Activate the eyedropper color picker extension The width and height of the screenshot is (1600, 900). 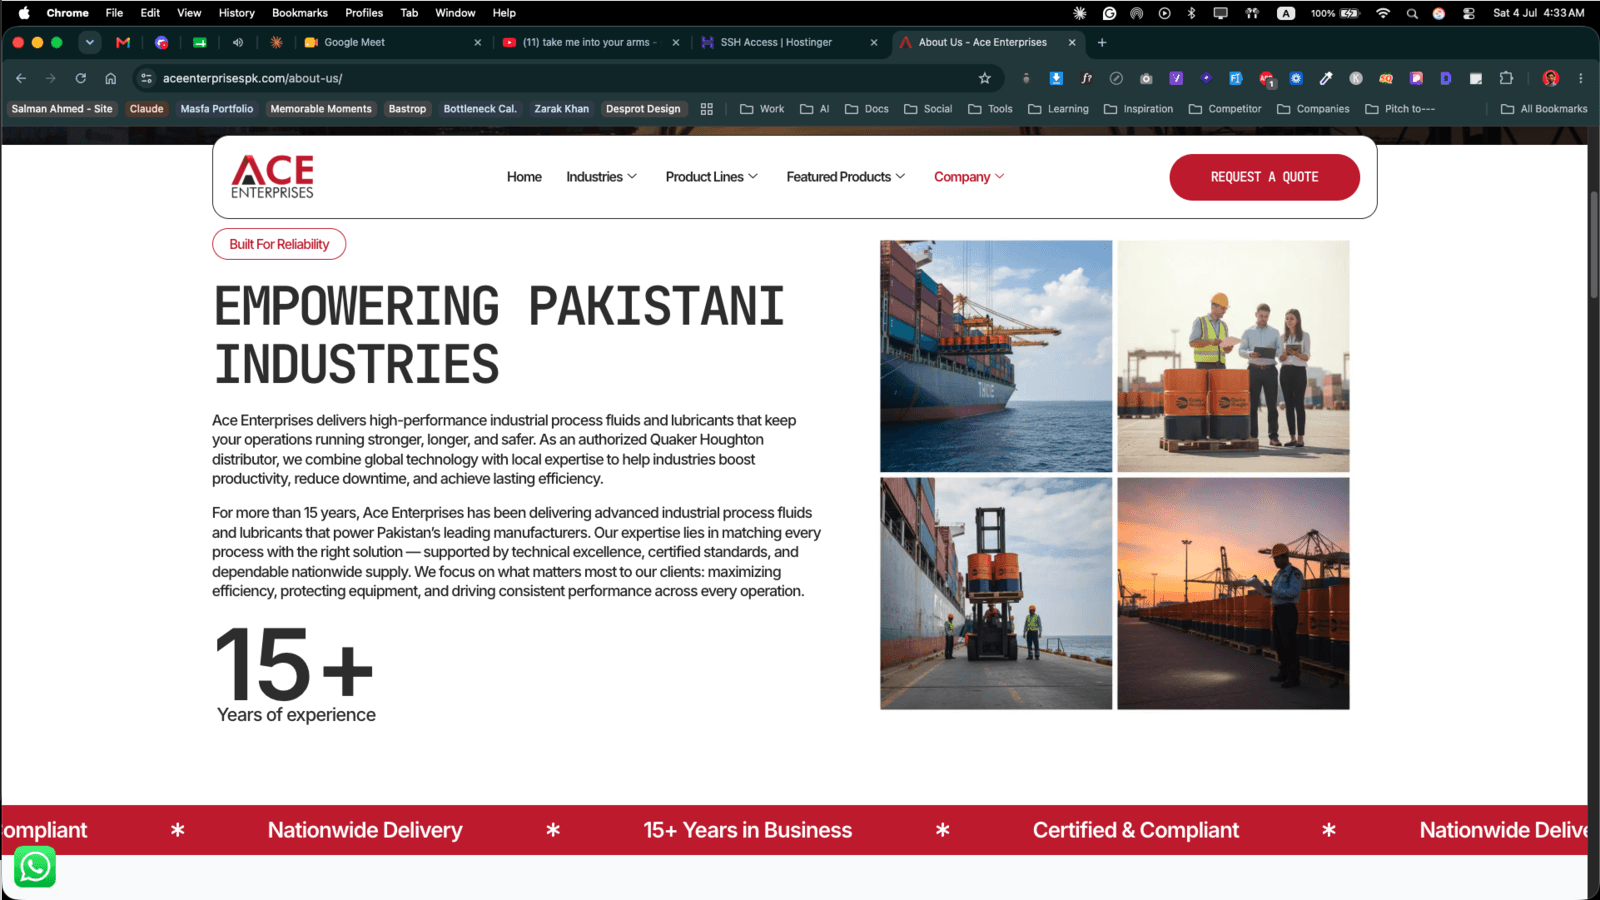[x=1326, y=78]
